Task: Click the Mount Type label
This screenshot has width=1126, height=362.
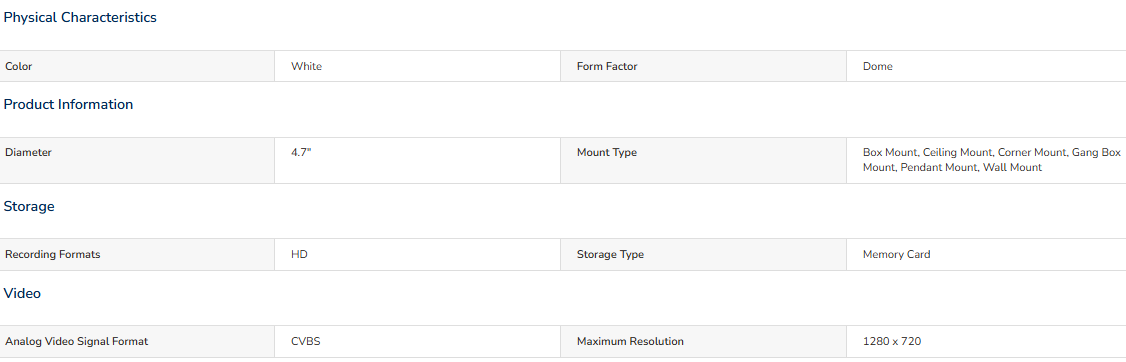Action: 607,152
